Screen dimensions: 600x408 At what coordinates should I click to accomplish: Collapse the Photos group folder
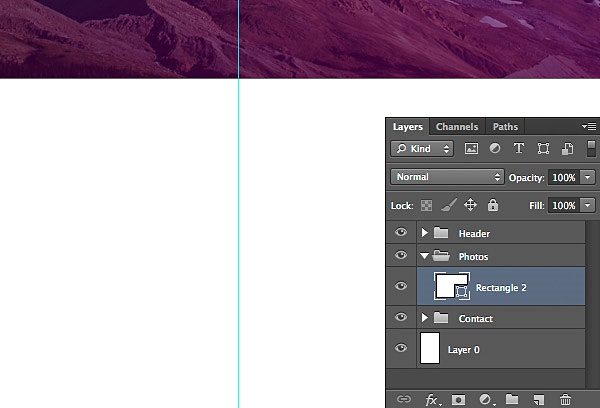425,256
